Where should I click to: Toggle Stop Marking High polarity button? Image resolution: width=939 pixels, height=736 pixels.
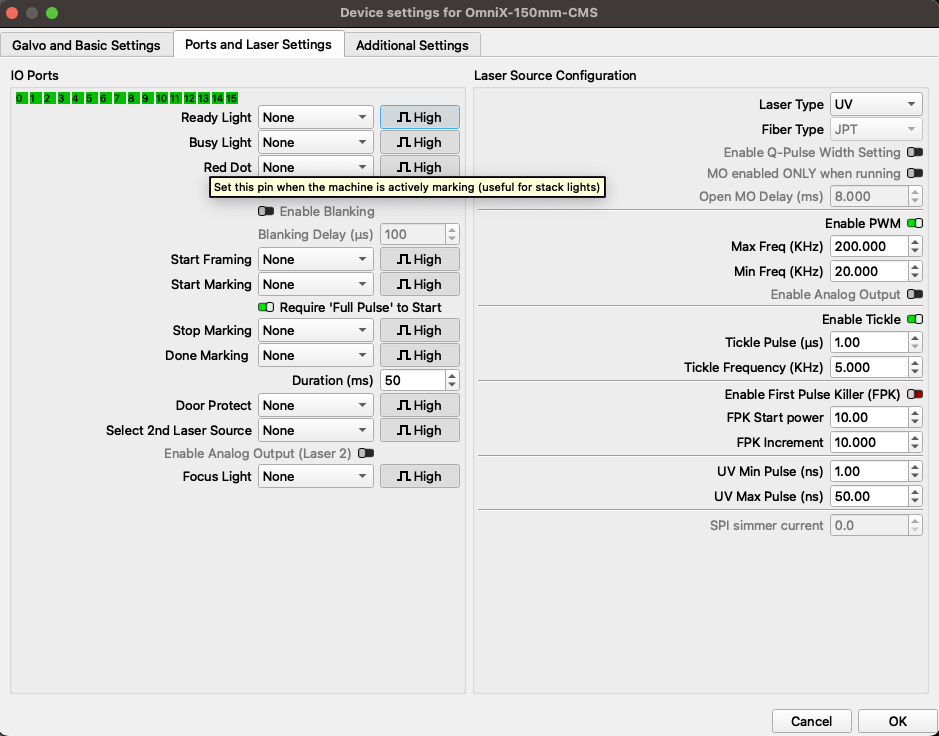(x=419, y=330)
